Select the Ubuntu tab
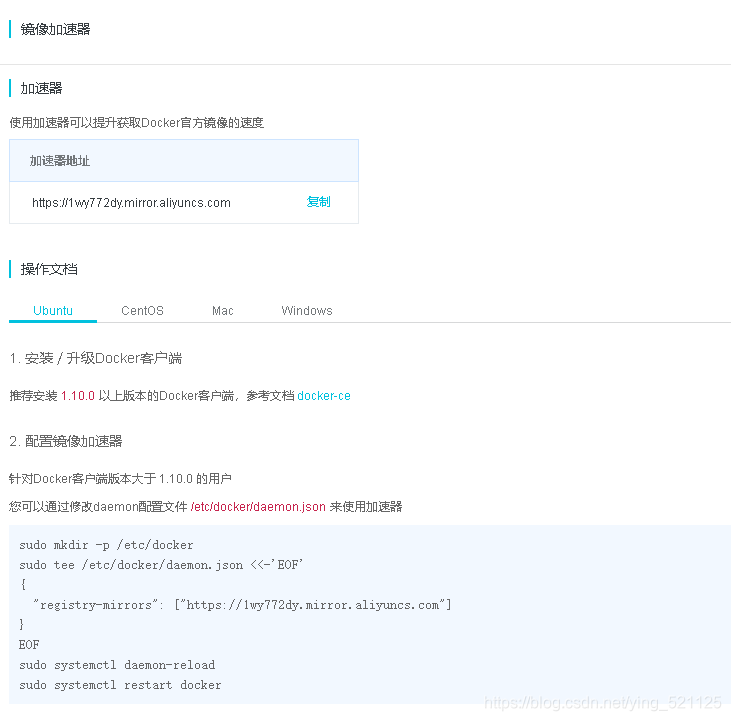 (x=53, y=311)
